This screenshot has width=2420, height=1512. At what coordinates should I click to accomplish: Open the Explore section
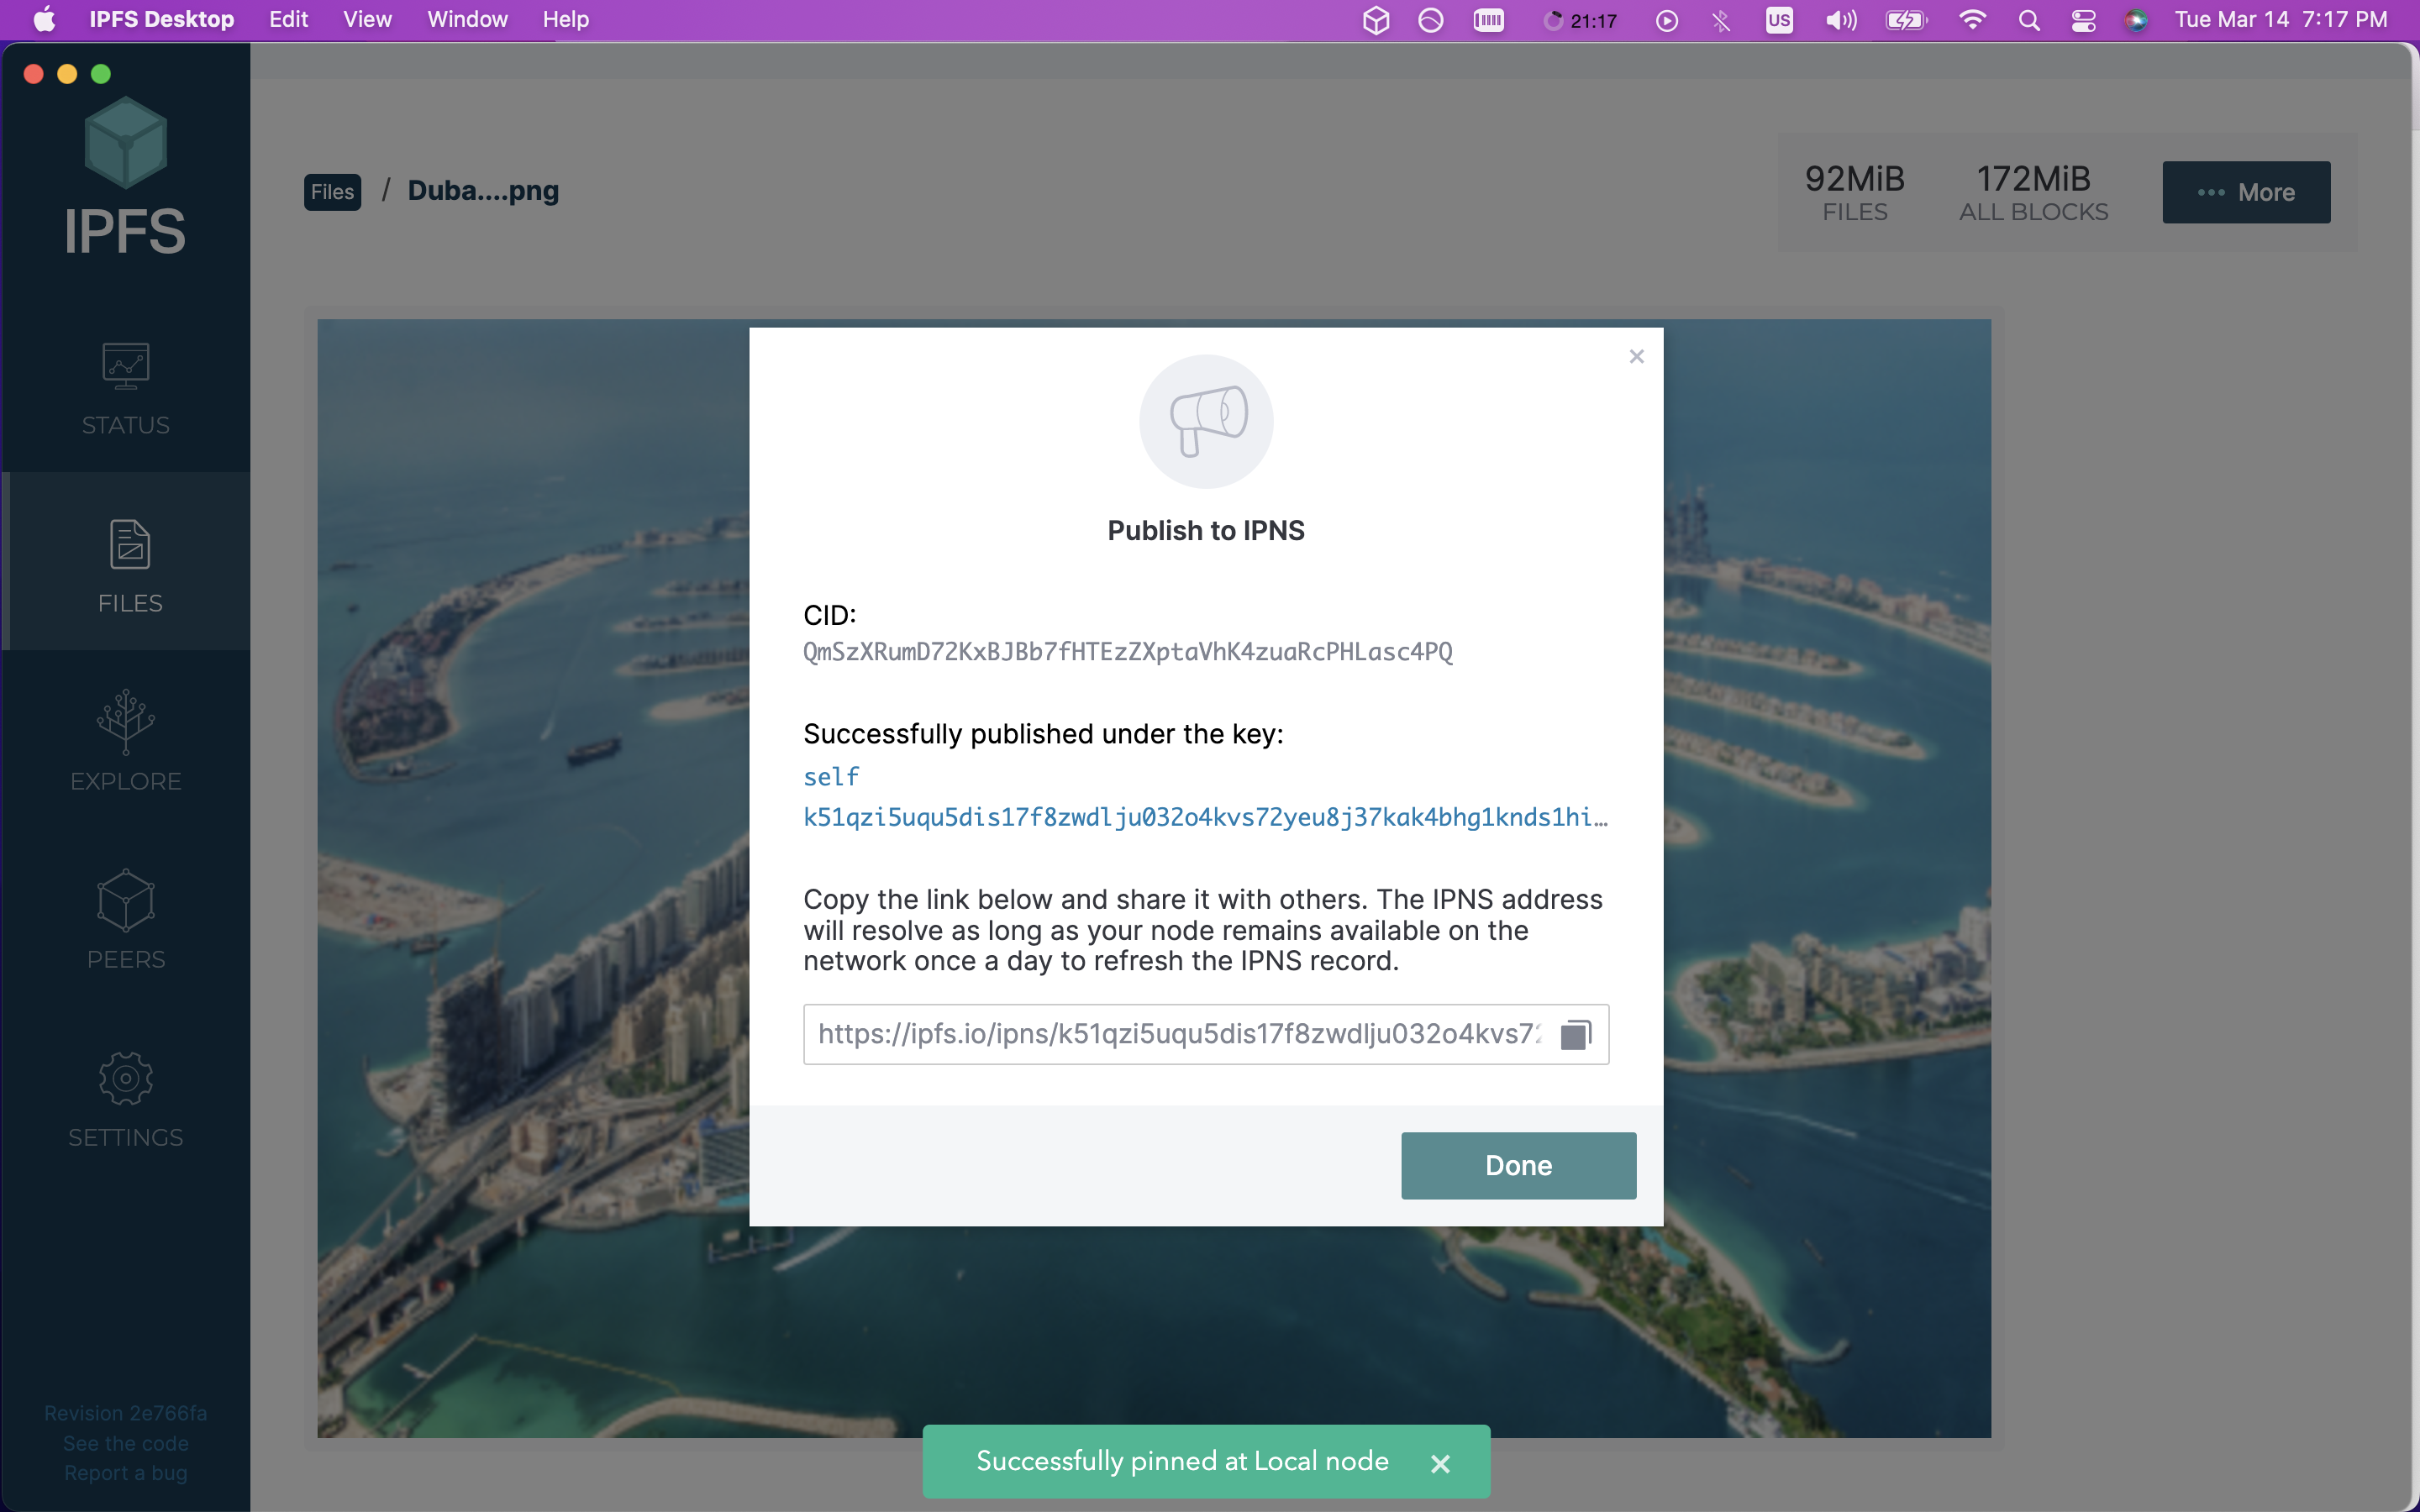[126, 743]
